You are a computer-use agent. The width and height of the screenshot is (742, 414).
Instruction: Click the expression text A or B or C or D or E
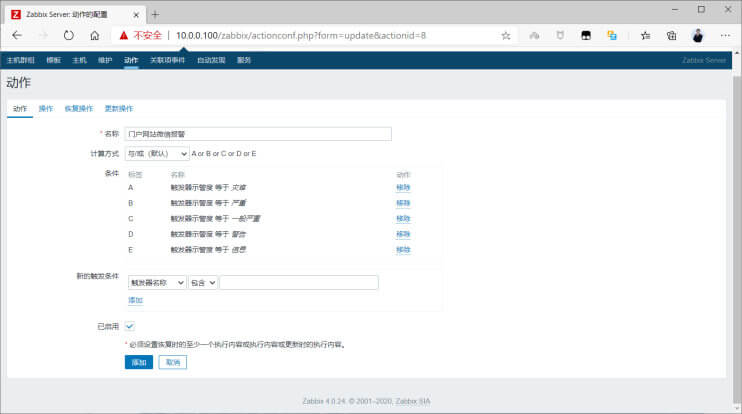pyautogui.click(x=224, y=154)
